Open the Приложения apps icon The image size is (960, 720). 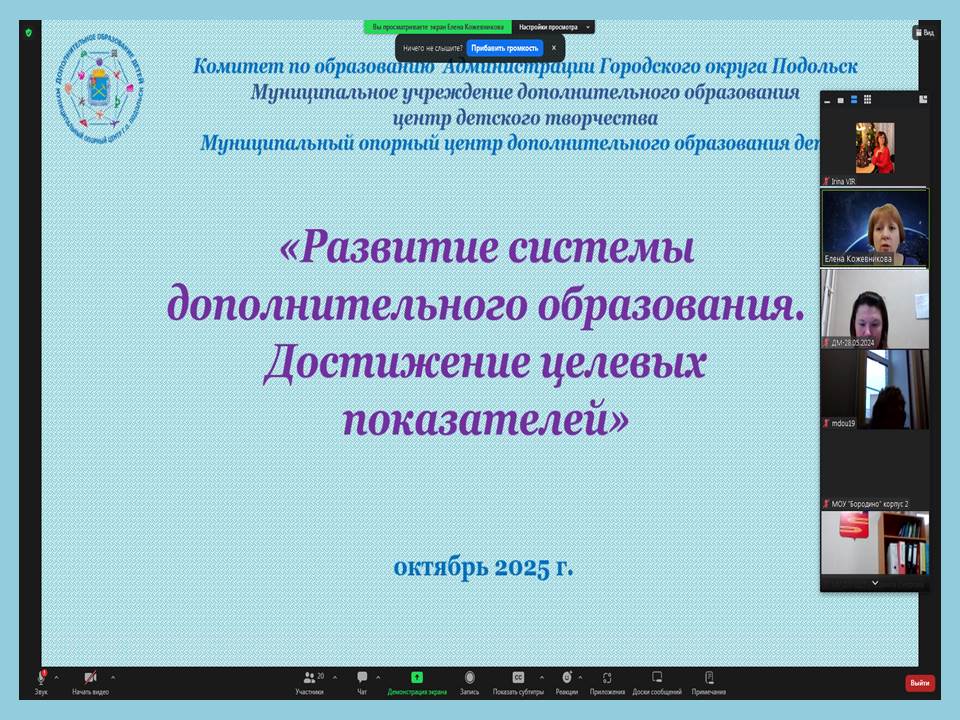pos(607,678)
